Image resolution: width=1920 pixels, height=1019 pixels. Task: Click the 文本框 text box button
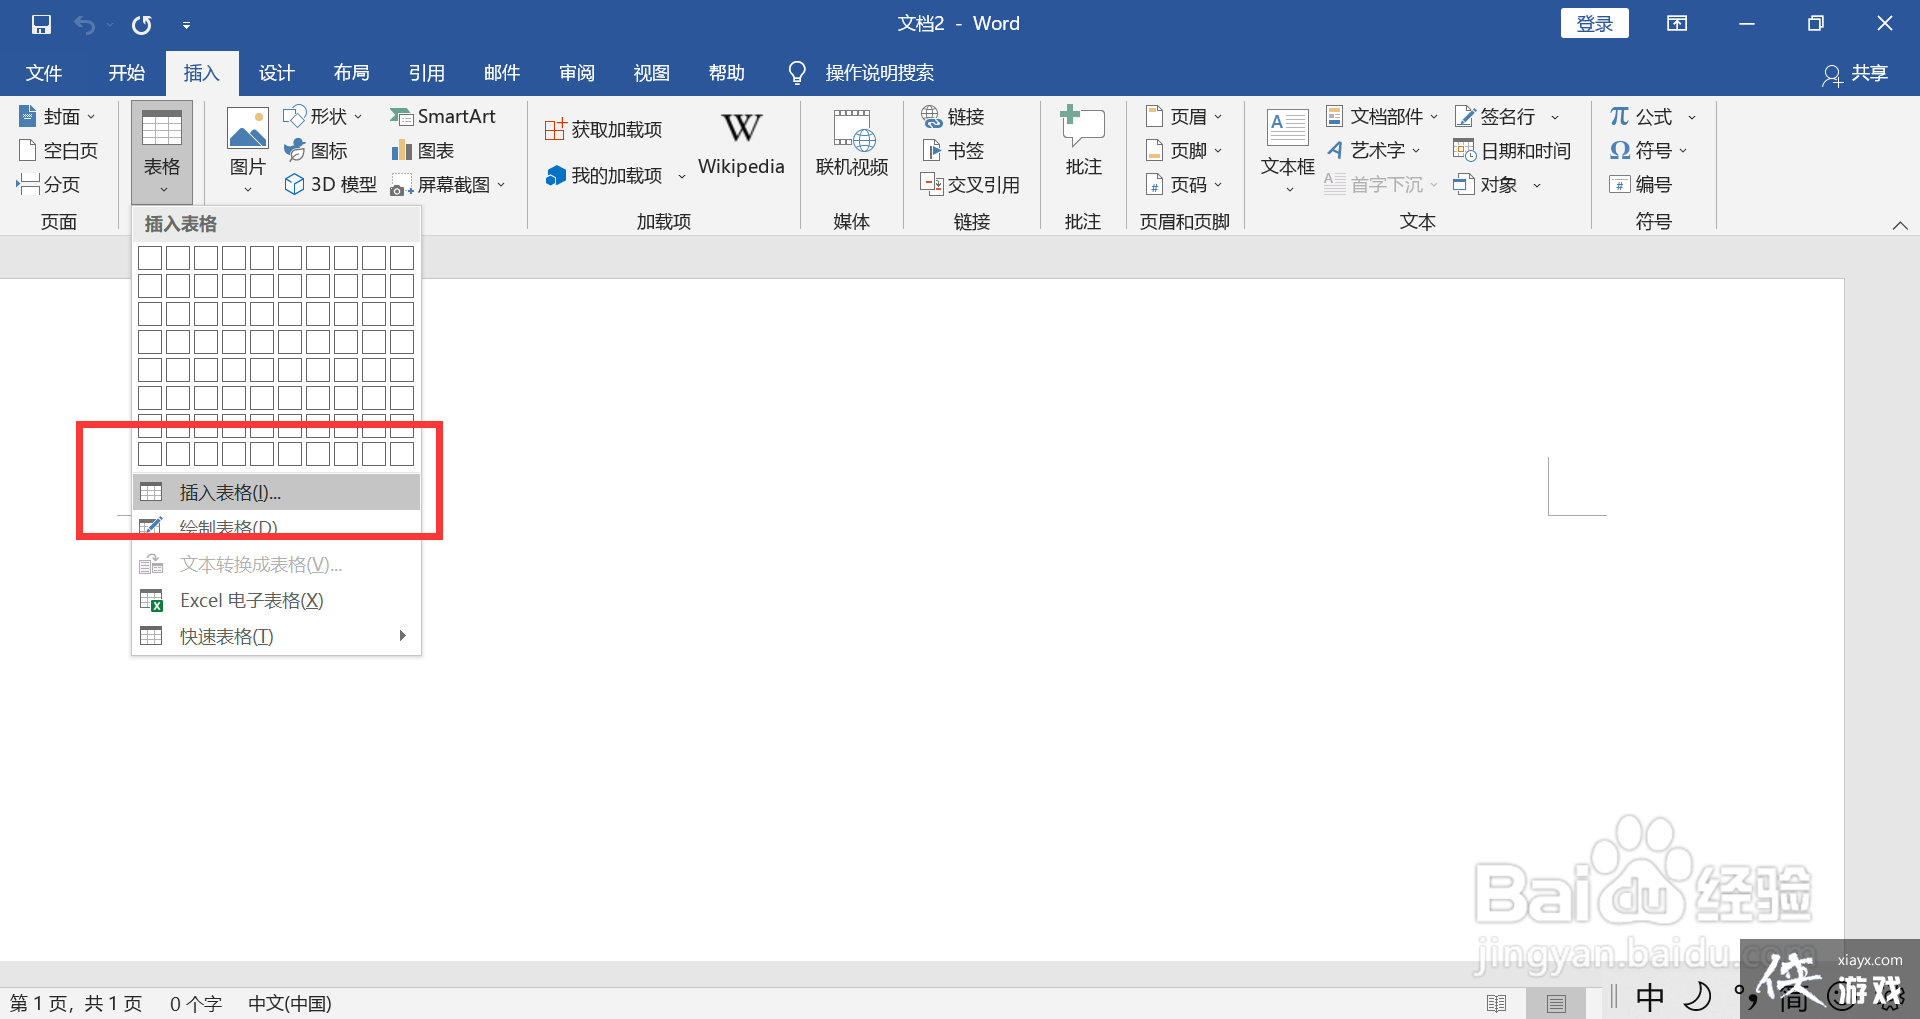(x=1288, y=150)
